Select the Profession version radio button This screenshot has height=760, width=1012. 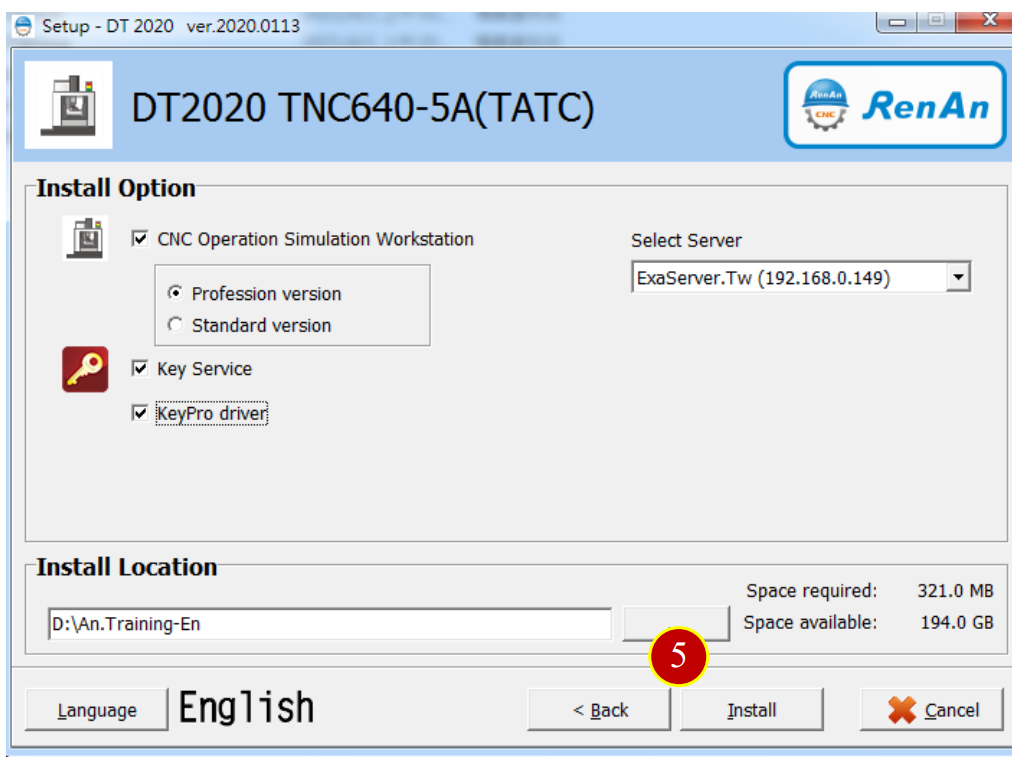[x=175, y=293]
